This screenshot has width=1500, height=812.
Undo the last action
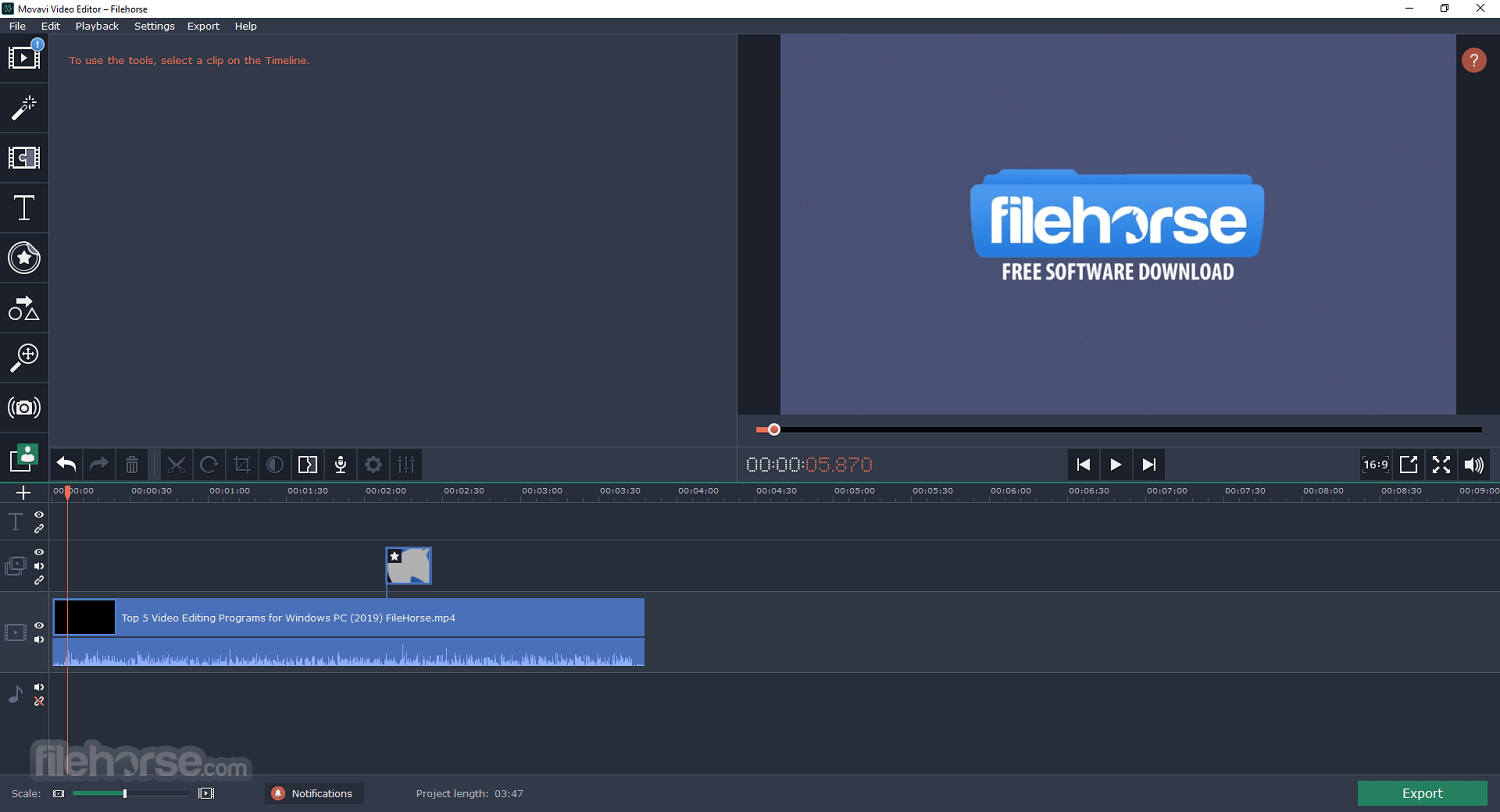point(67,464)
